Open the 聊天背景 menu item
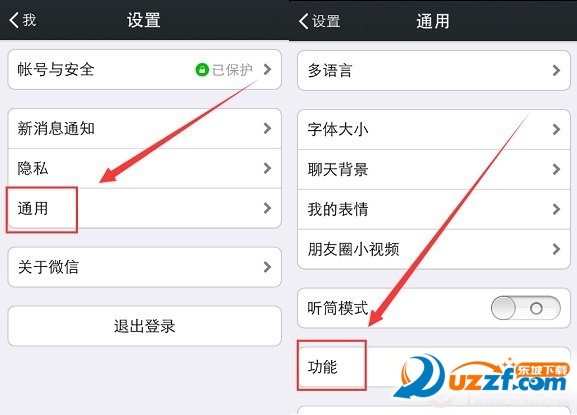577x415 pixels. (x=434, y=170)
